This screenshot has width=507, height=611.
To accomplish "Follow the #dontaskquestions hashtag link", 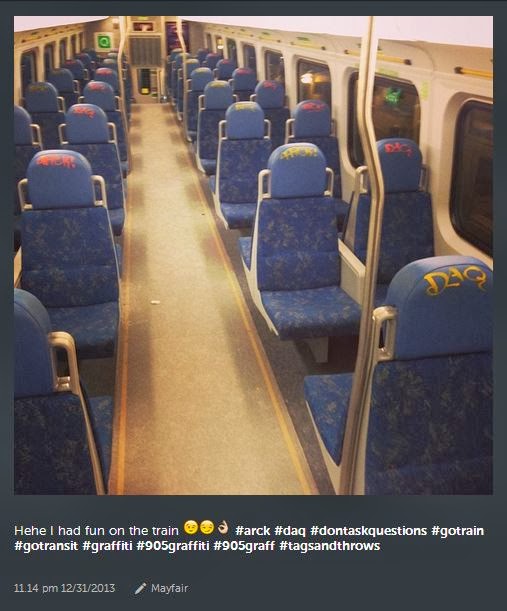I will coord(368,531).
